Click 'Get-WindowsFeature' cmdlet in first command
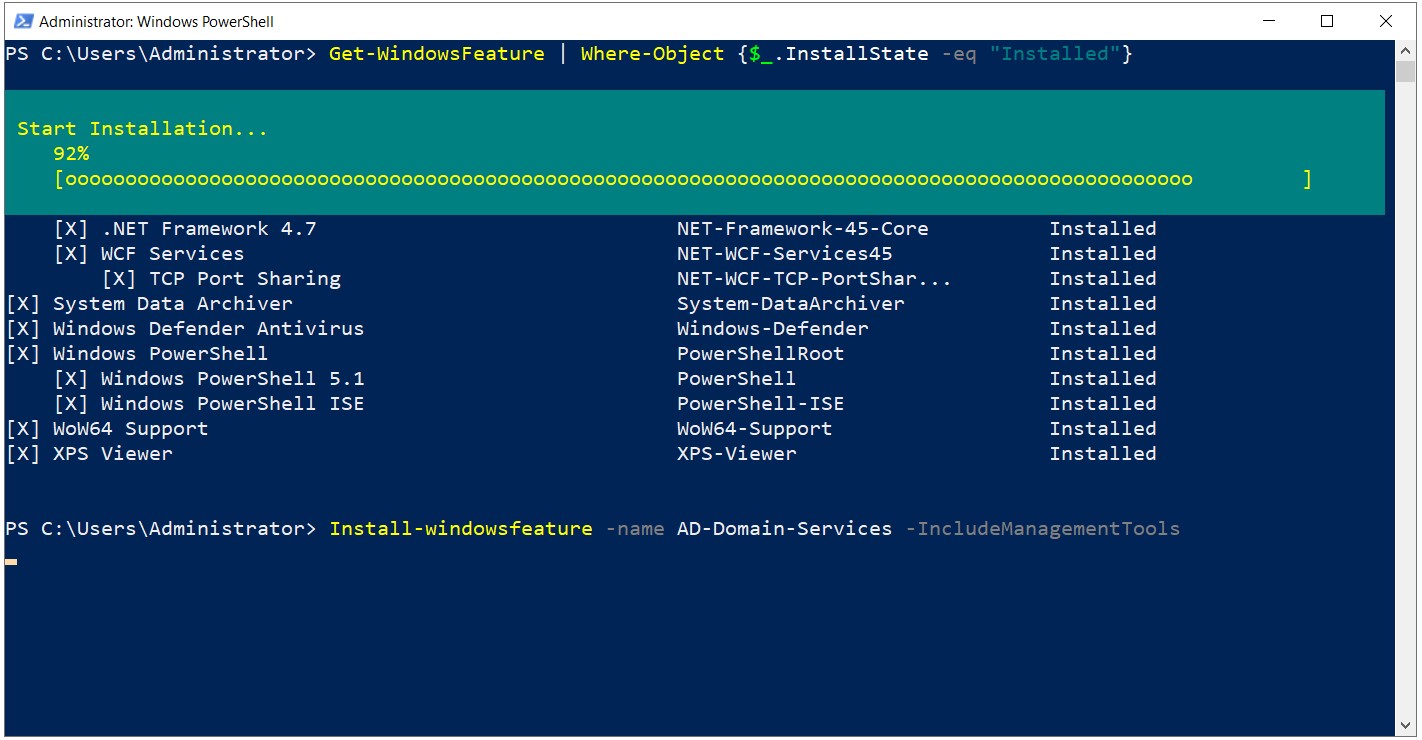The image size is (1422, 740). click(x=437, y=54)
